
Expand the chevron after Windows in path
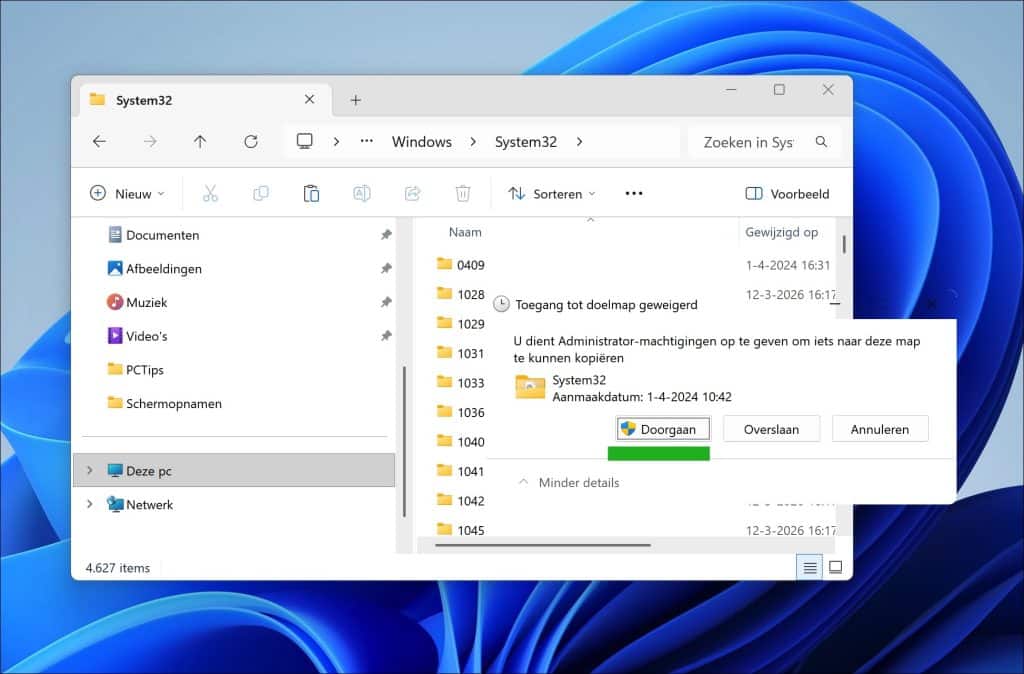tap(473, 142)
